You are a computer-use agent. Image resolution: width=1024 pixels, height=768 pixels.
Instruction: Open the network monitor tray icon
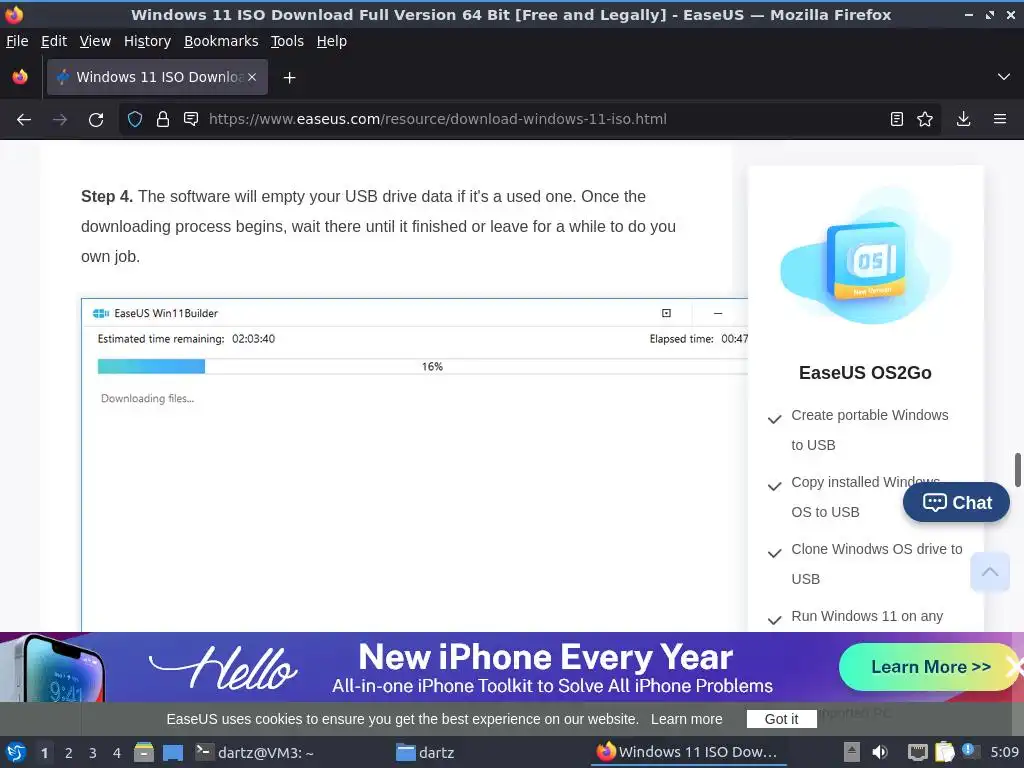(x=918, y=752)
